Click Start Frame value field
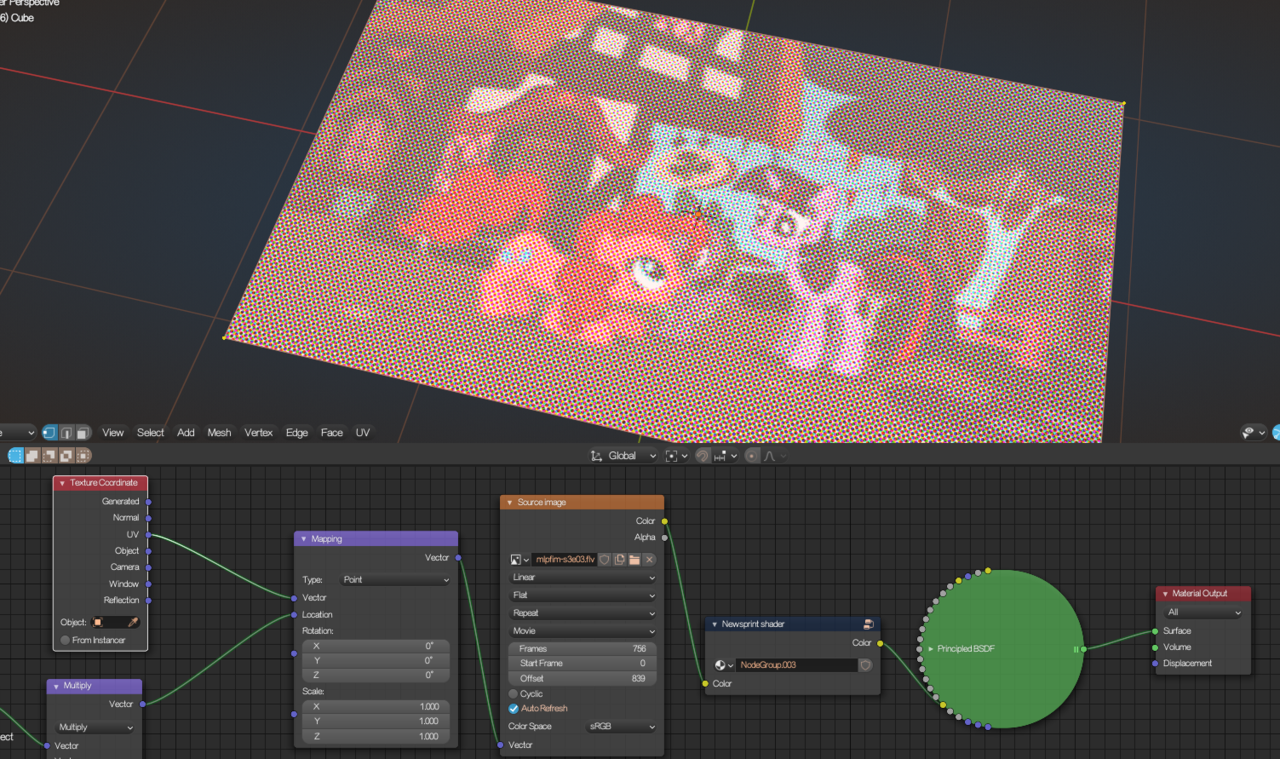The height and width of the screenshot is (759, 1280). pos(582,663)
